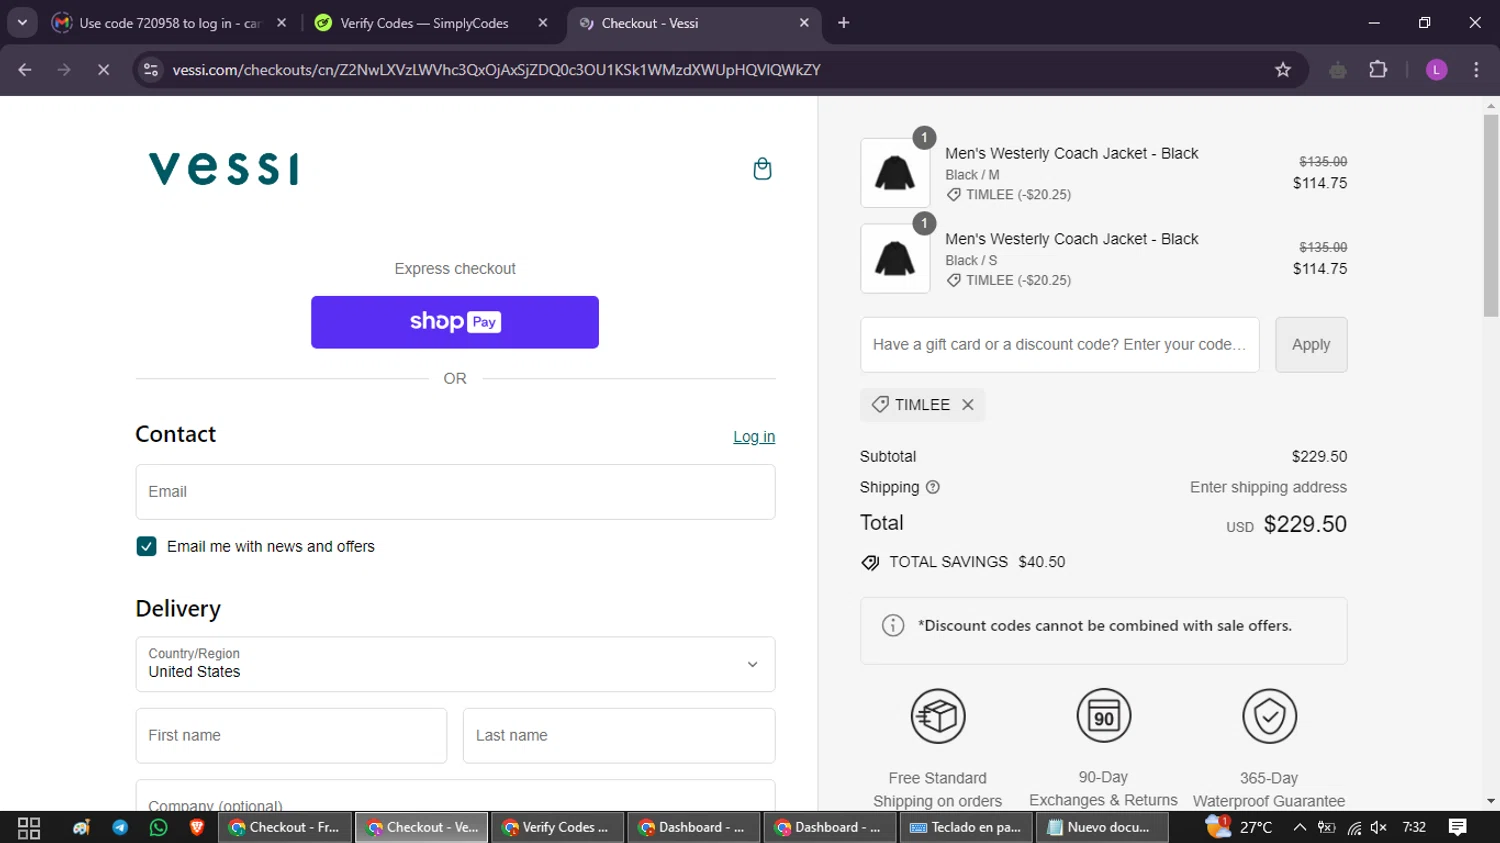Viewport: 1500px width, 843px height.
Task: Click the discount info circle icon
Action: [x=893, y=626]
